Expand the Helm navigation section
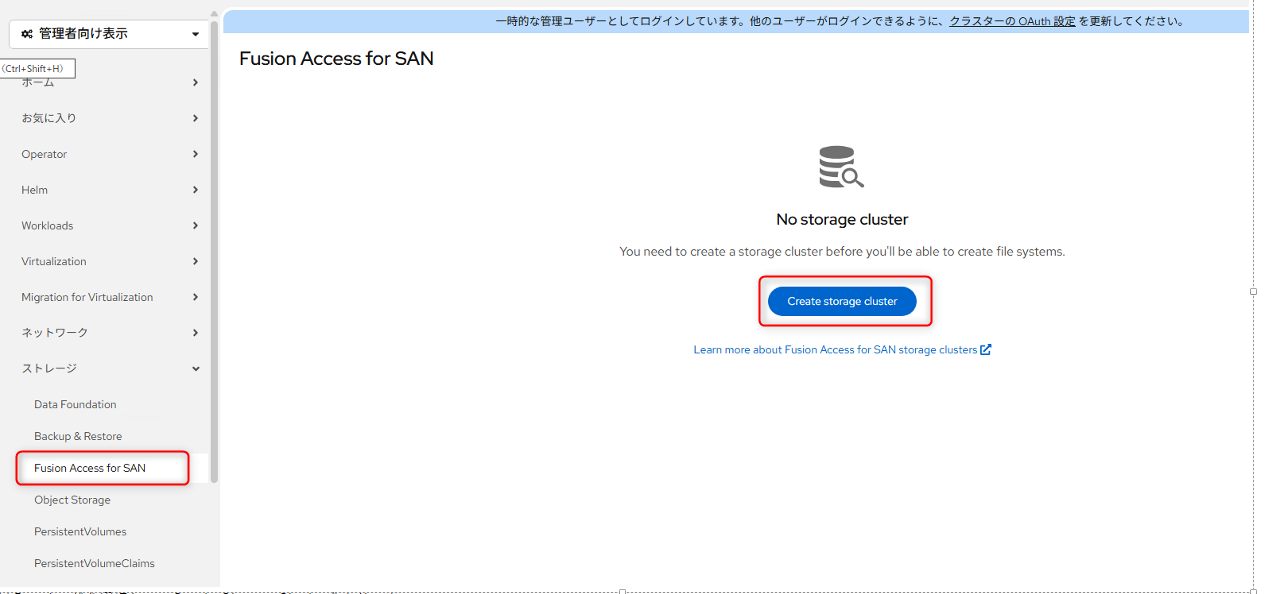Screen dimensions: 1266x594 point(110,190)
